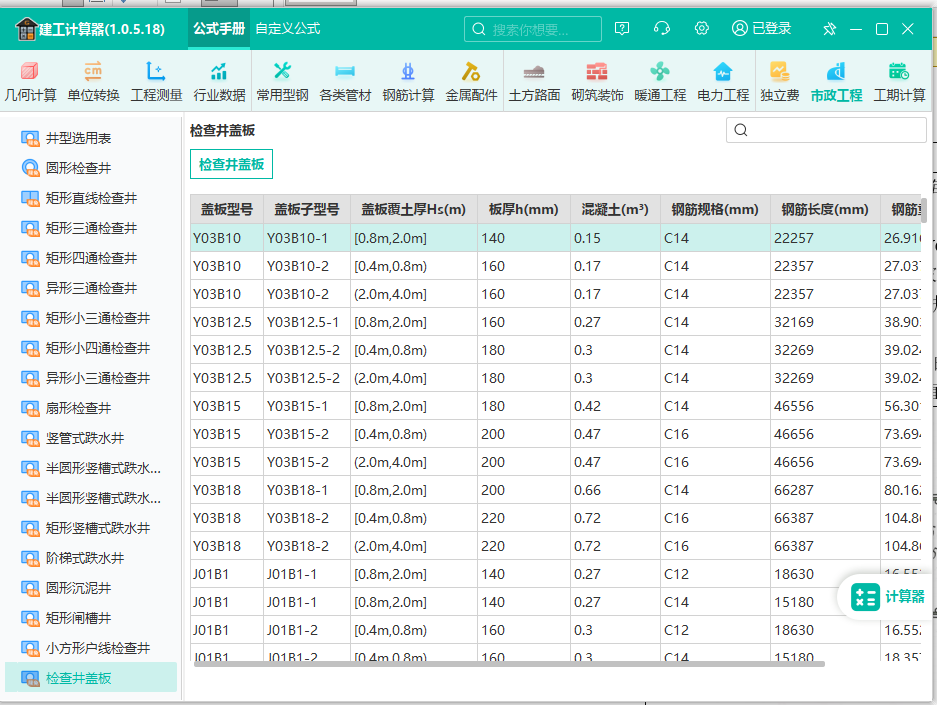
Task: Select 矩形三通检查井 in the sidebar
Action: pyautogui.click(x=90, y=228)
